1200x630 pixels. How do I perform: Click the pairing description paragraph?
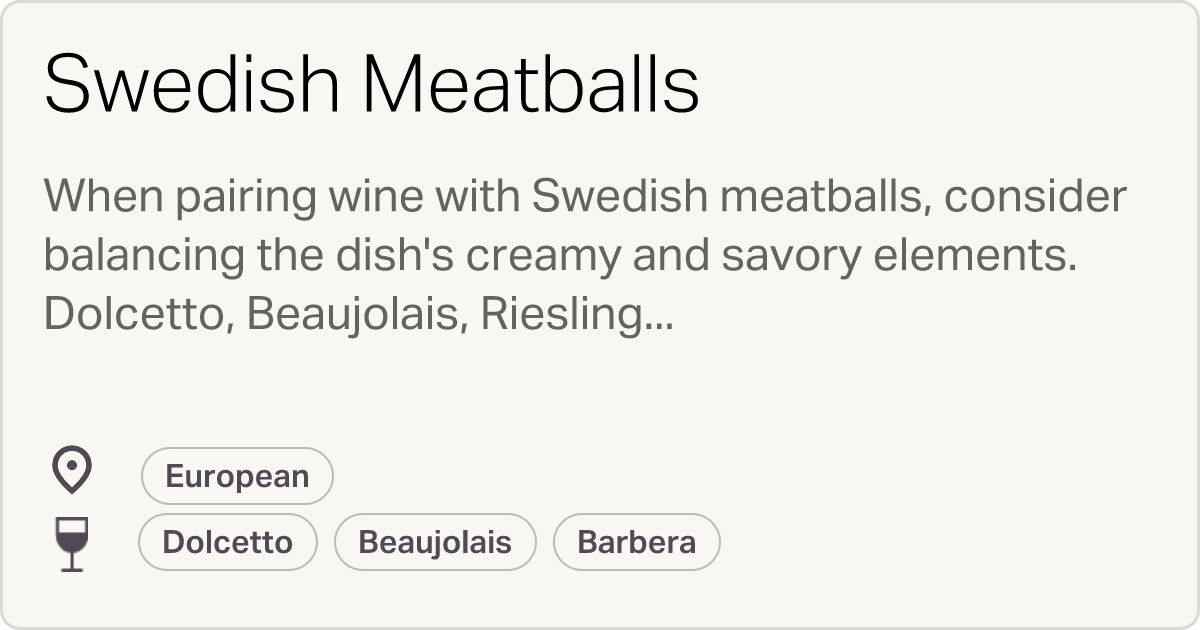pos(585,255)
